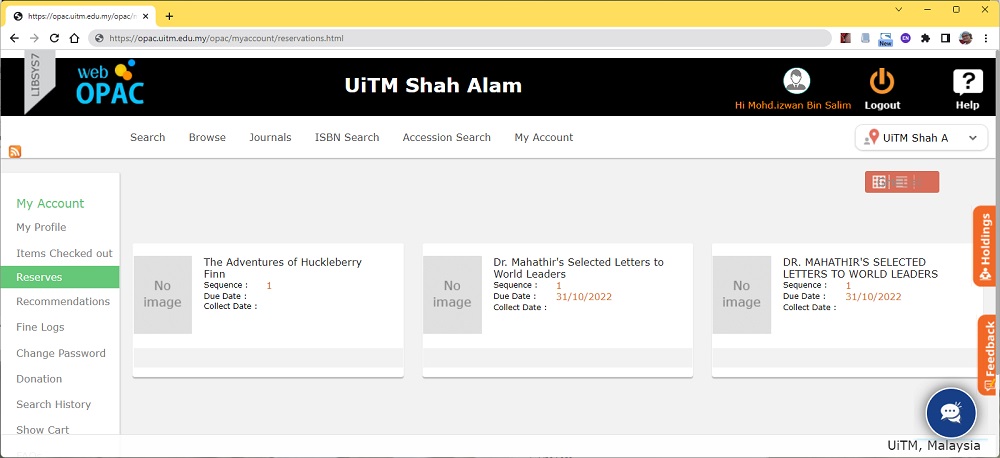
Task: Open Donation in sidebar
Action: click(39, 379)
